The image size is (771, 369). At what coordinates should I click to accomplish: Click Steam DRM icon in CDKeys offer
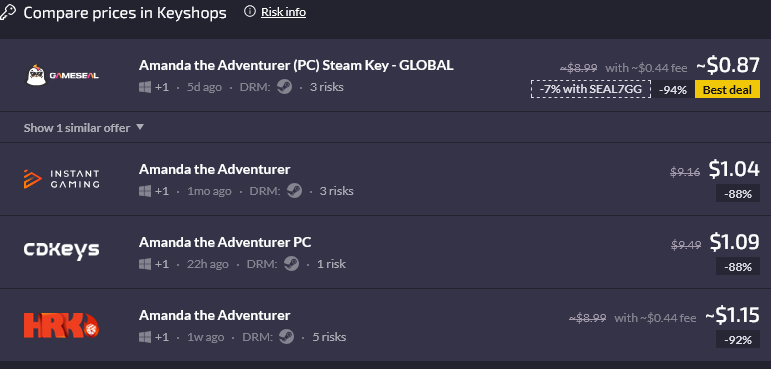click(291, 264)
